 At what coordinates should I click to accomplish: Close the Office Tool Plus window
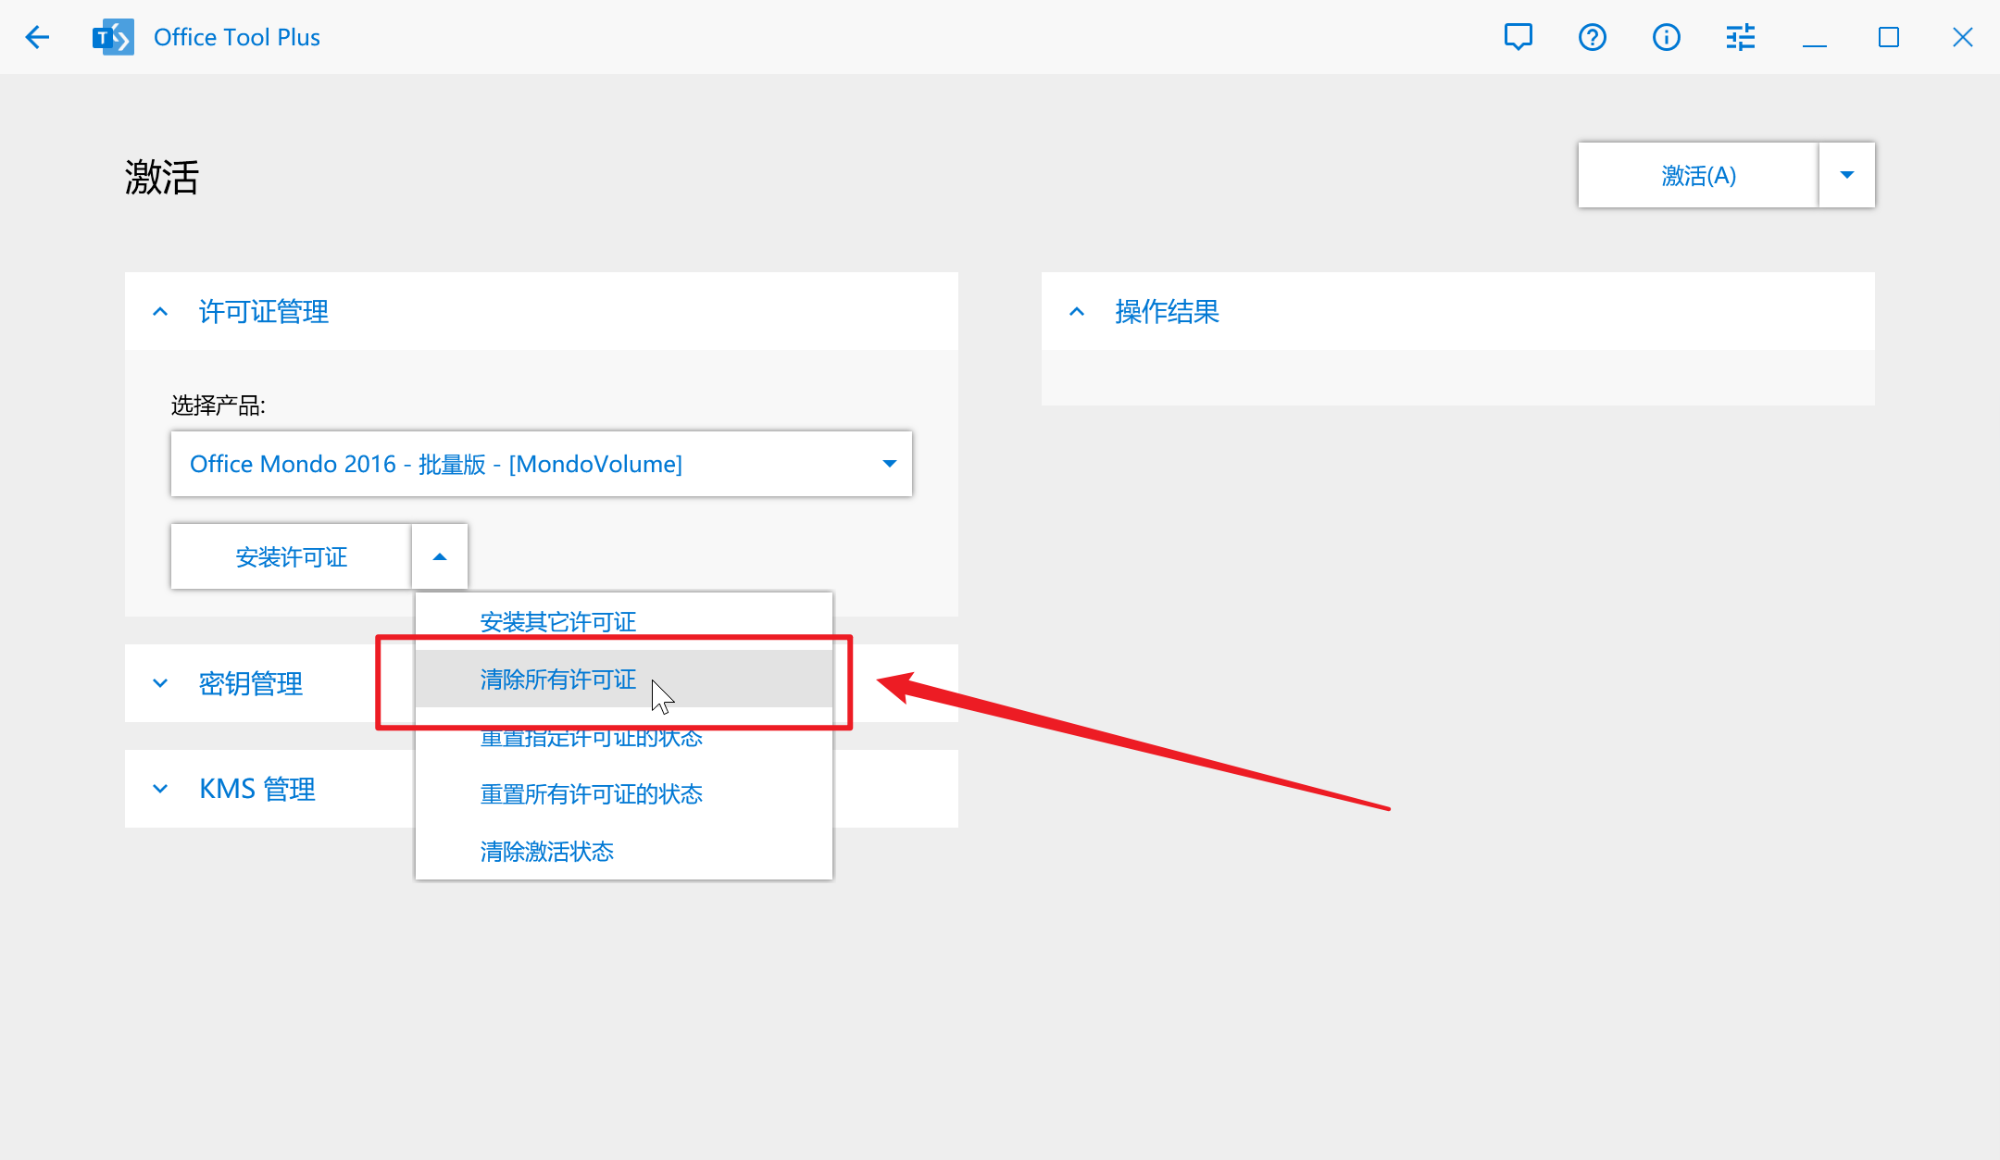(x=1962, y=37)
